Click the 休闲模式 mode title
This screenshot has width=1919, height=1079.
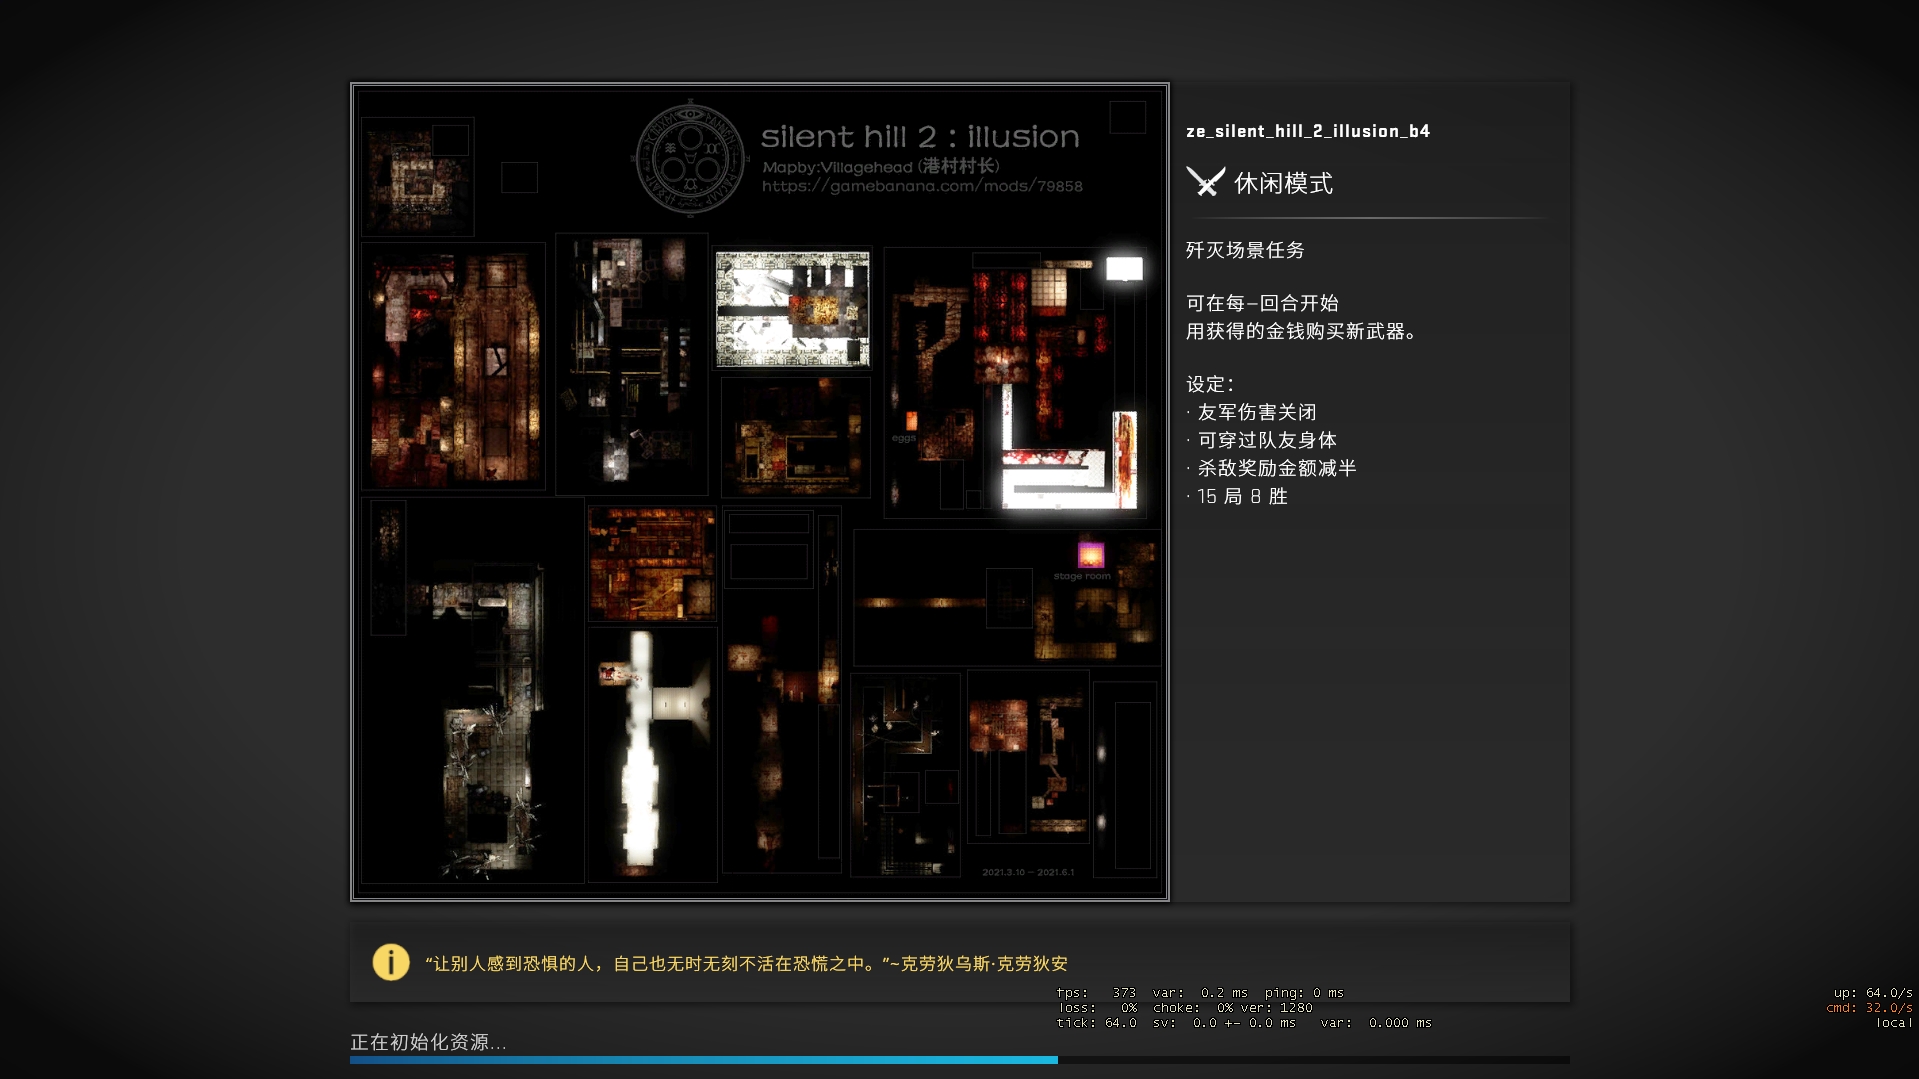pos(1283,183)
